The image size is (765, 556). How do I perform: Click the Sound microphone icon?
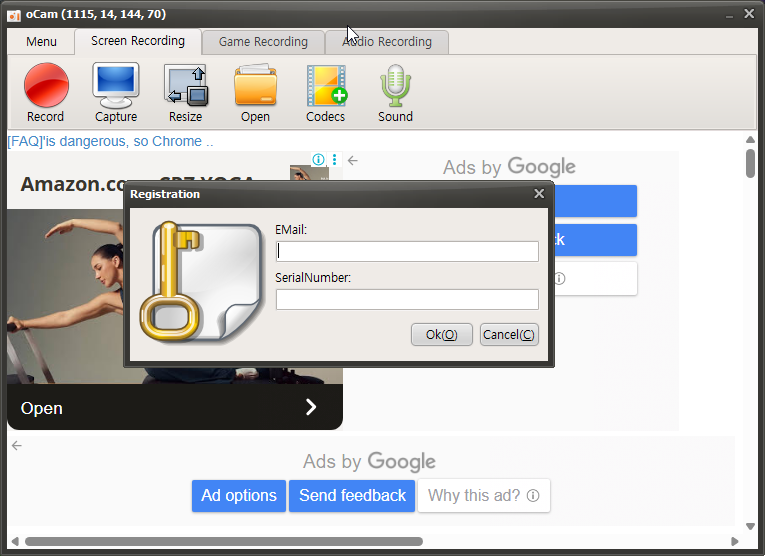395,85
